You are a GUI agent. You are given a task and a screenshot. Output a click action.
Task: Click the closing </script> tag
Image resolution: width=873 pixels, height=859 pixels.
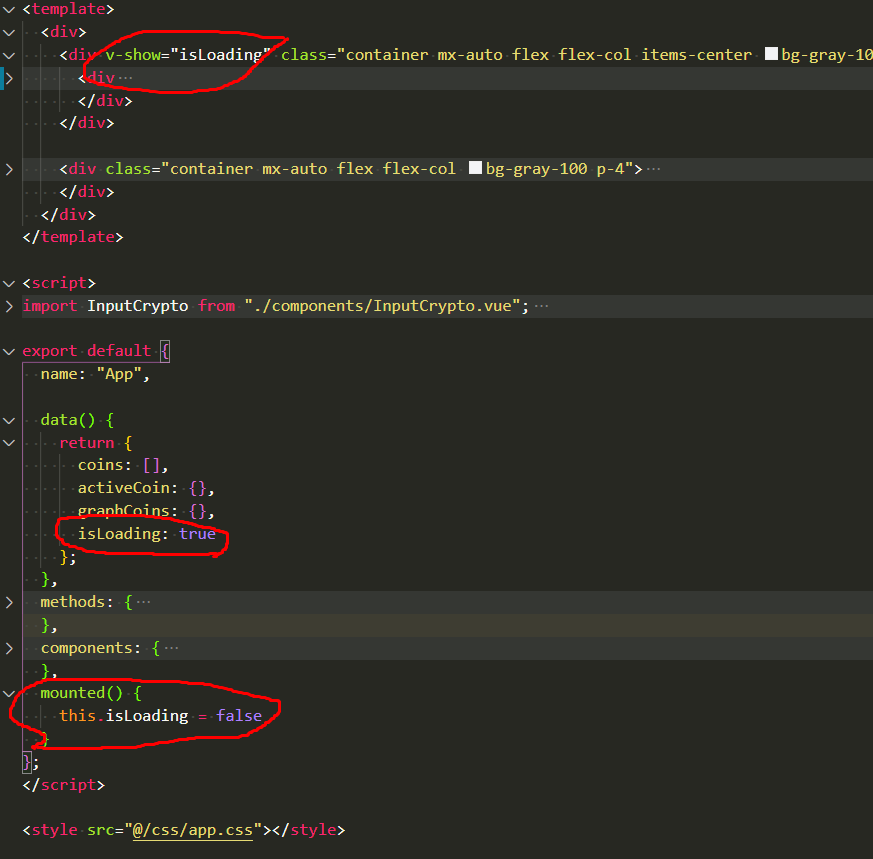[x=63, y=785]
